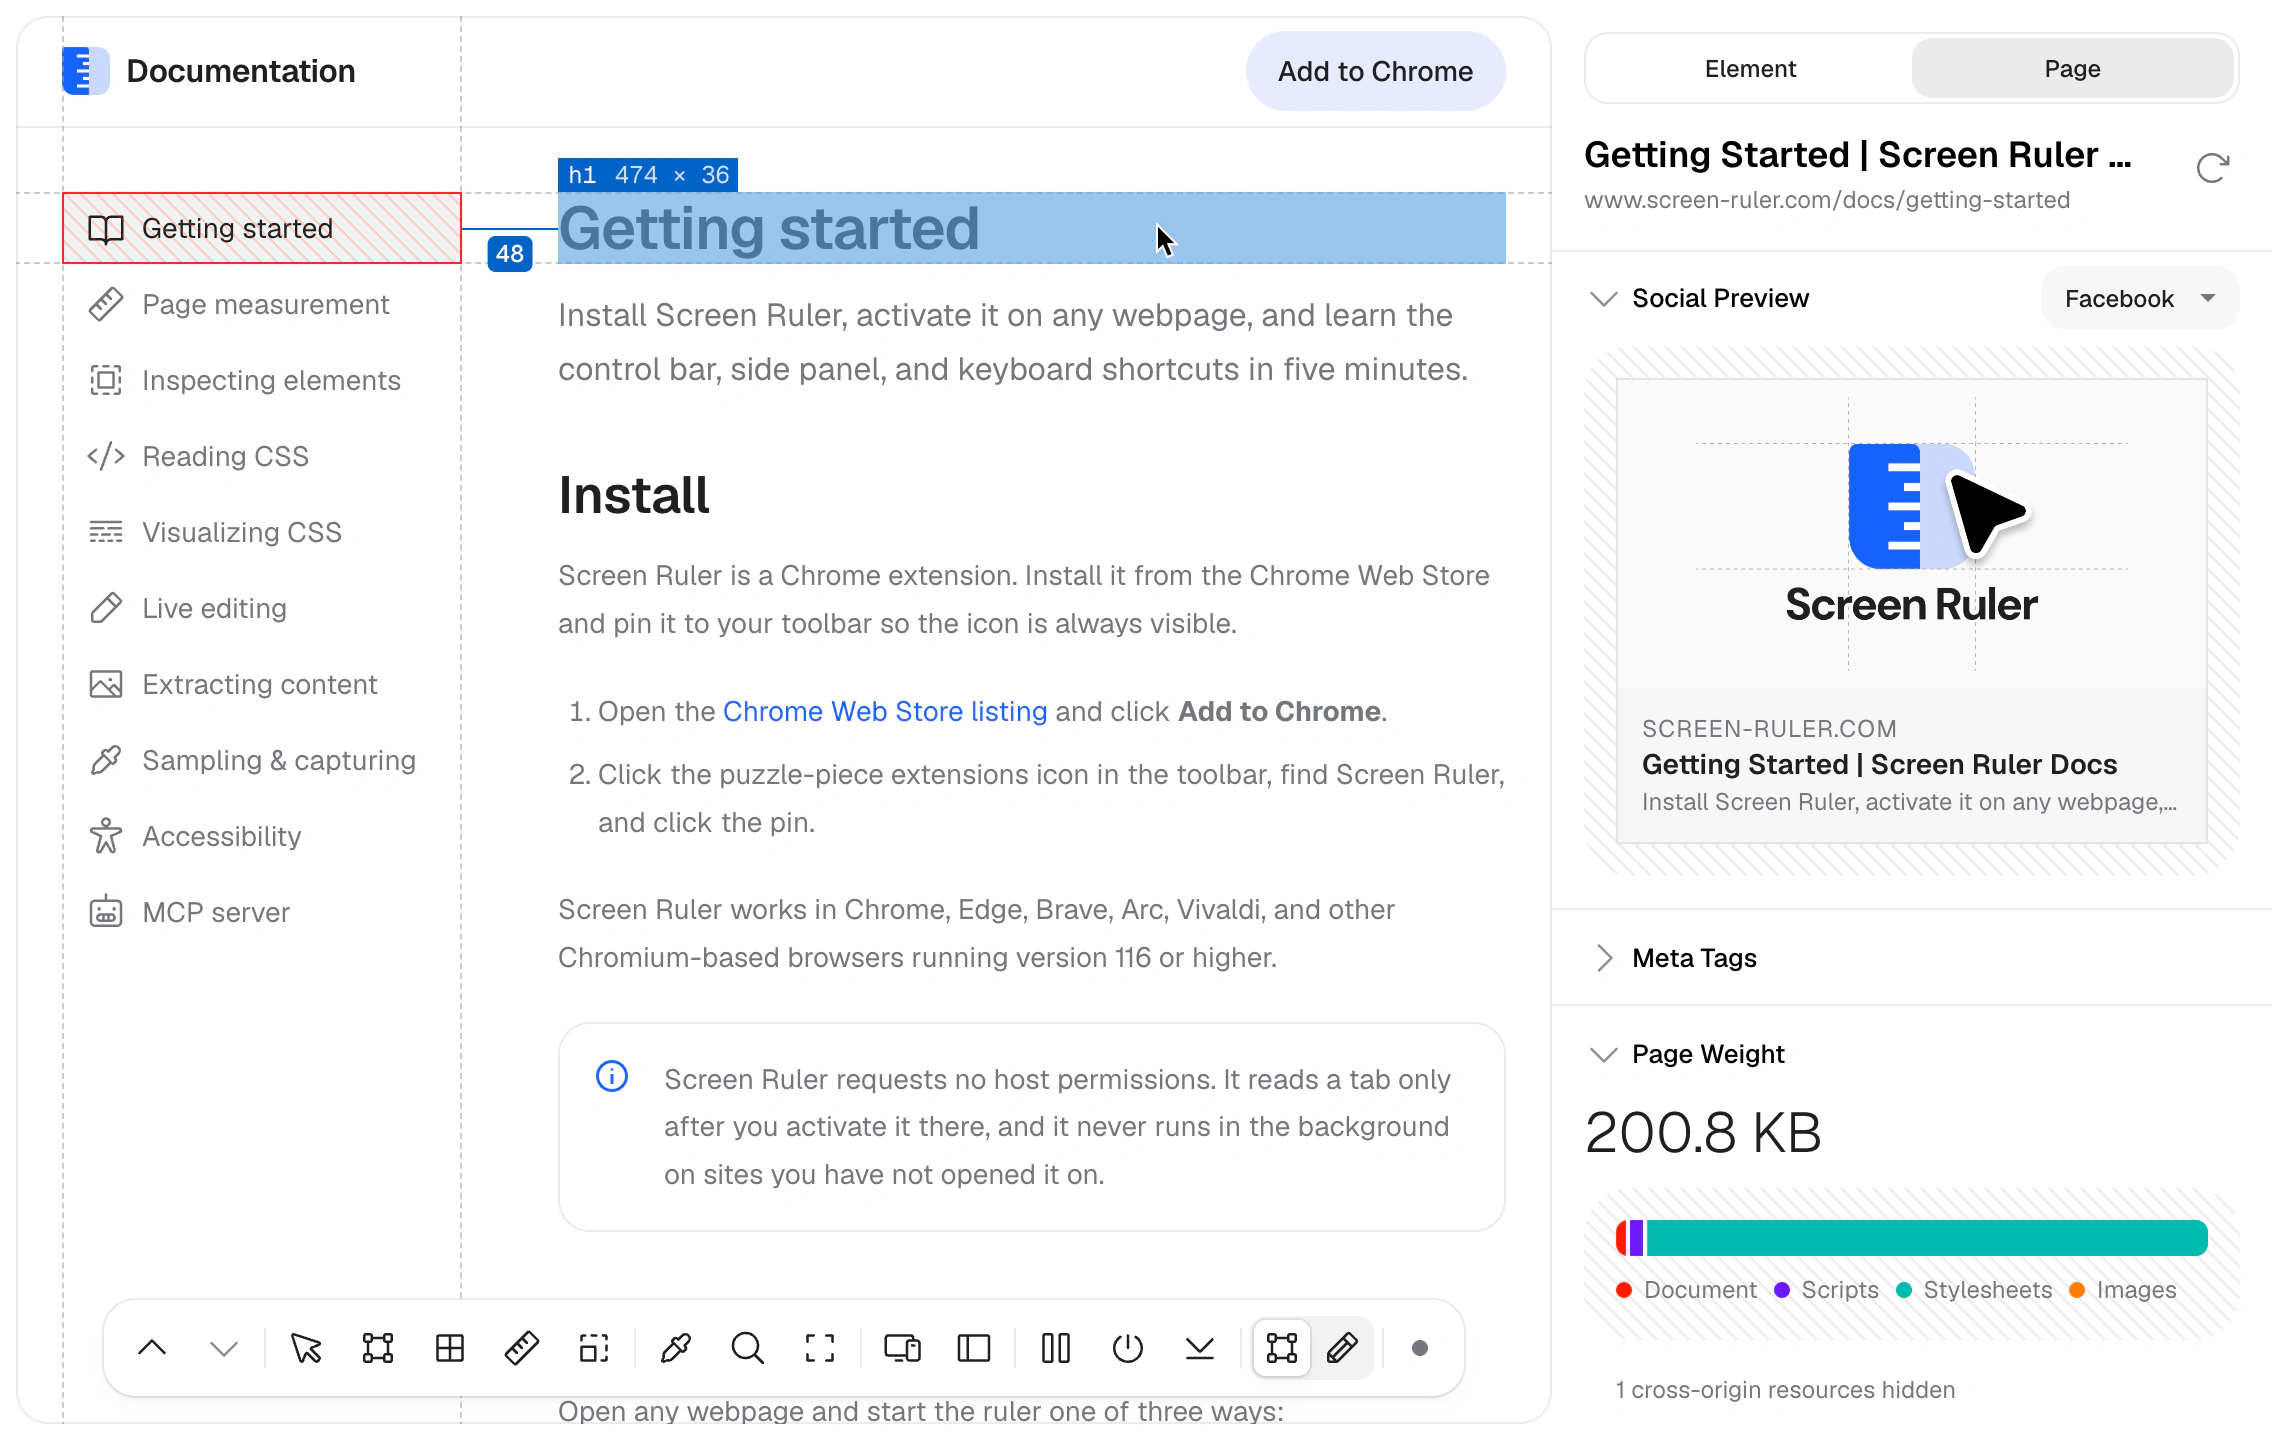Click the book icon beside Getting started
The width and height of the screenshot is (2272, 1440).
[106, 229]
